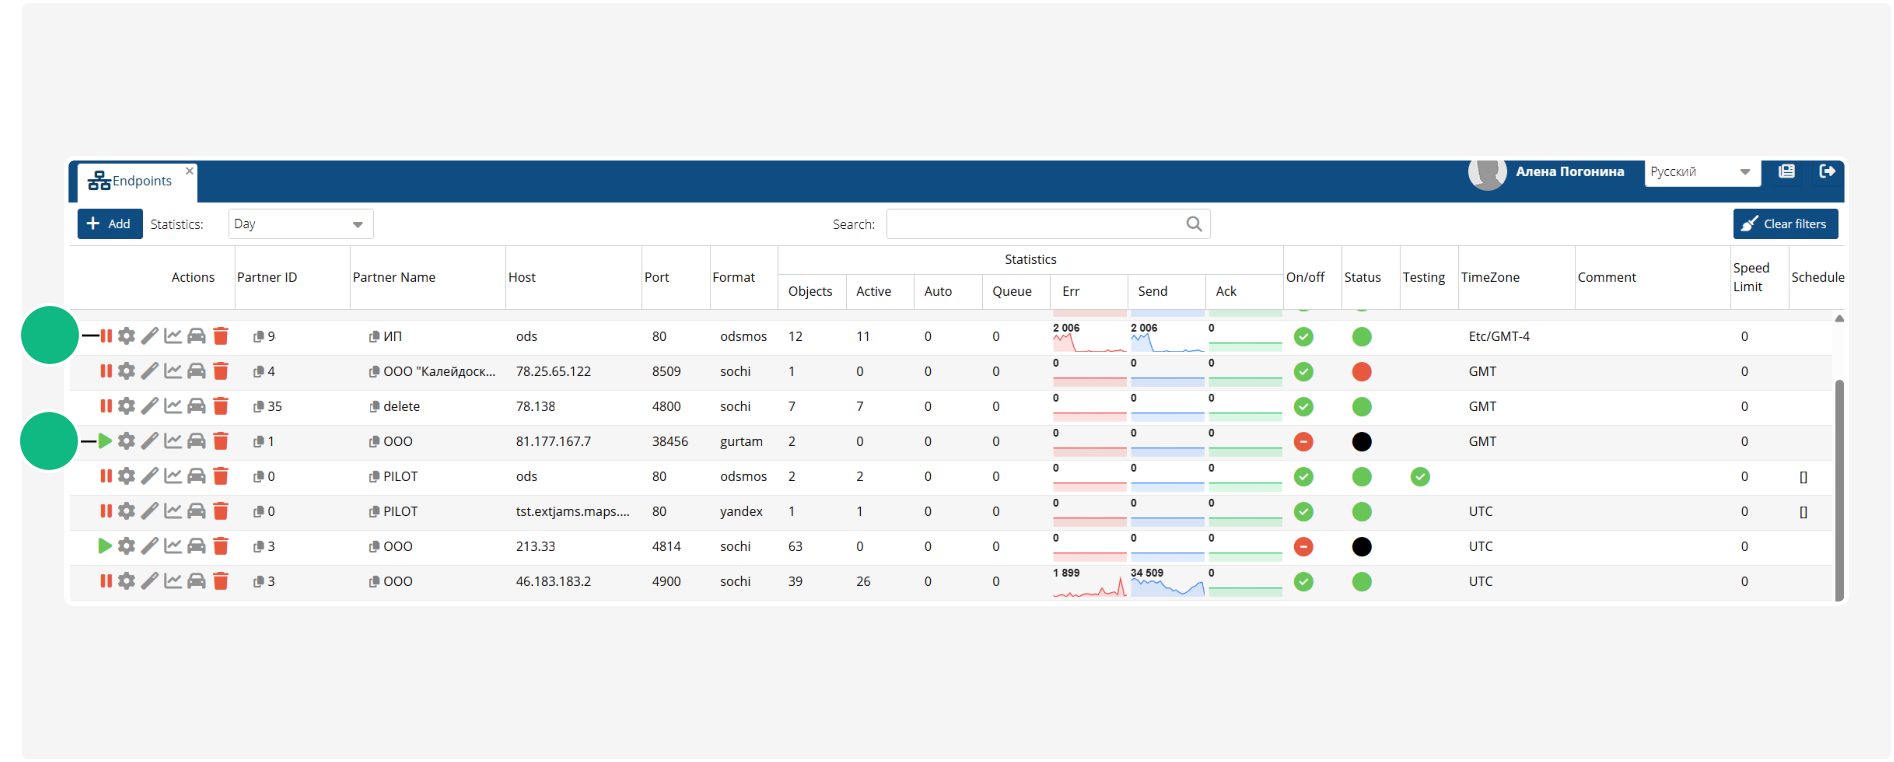Toggle Testing check in PILOT odsmos row
Viewport: 1894px width, 762px height.
coord(1420,477)
